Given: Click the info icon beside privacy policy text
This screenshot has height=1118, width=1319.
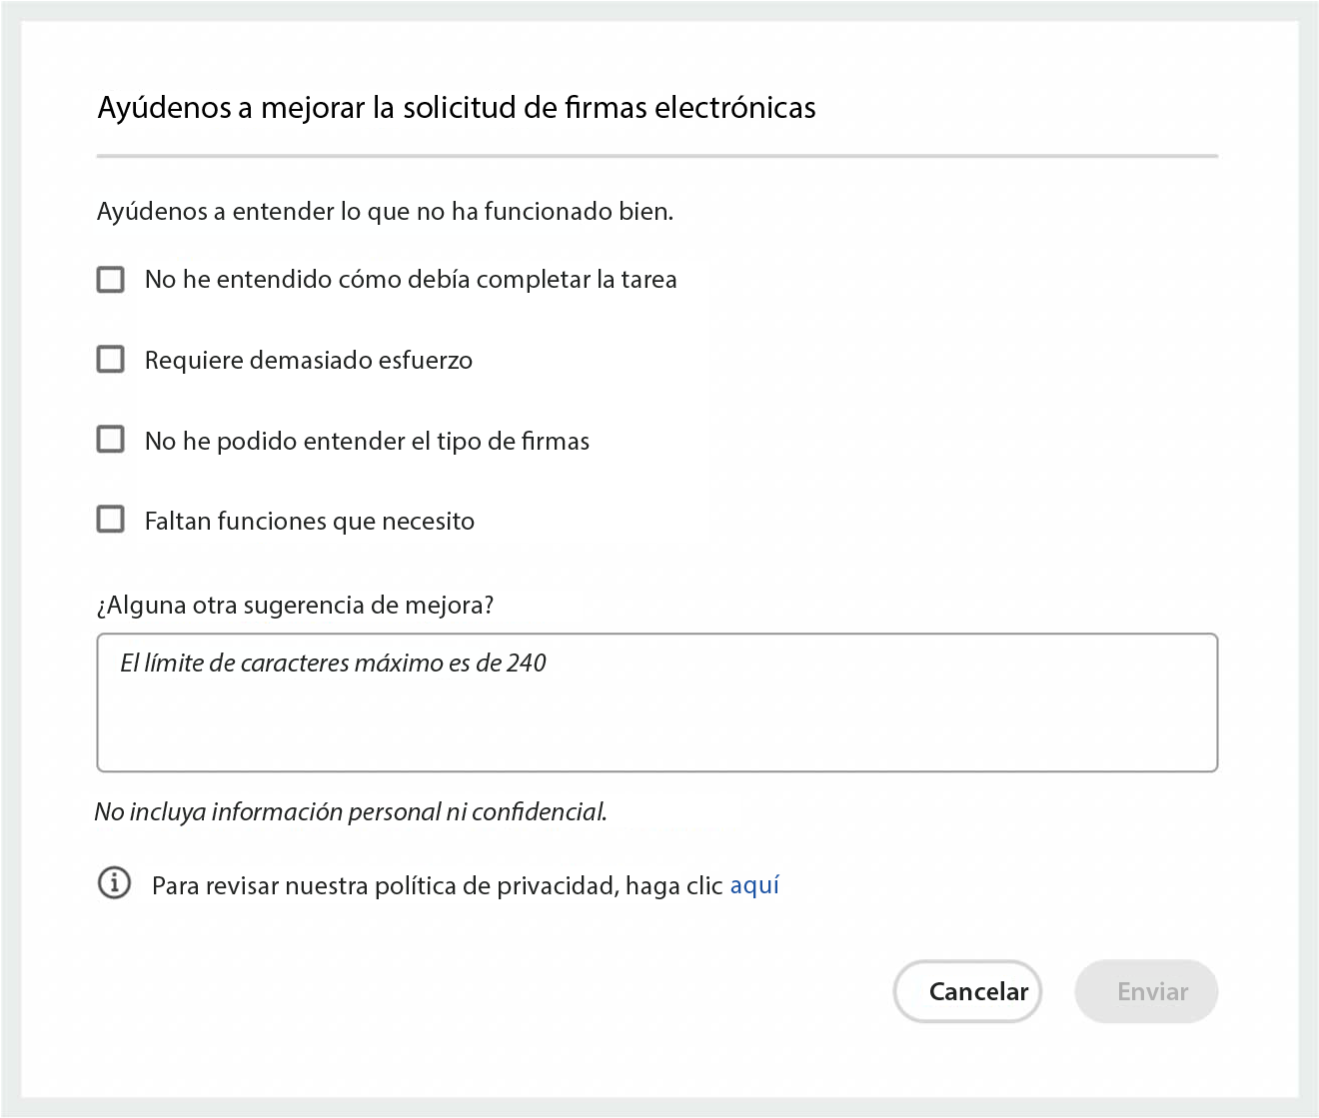Looking at the screenshot, I should coord(114,884).
